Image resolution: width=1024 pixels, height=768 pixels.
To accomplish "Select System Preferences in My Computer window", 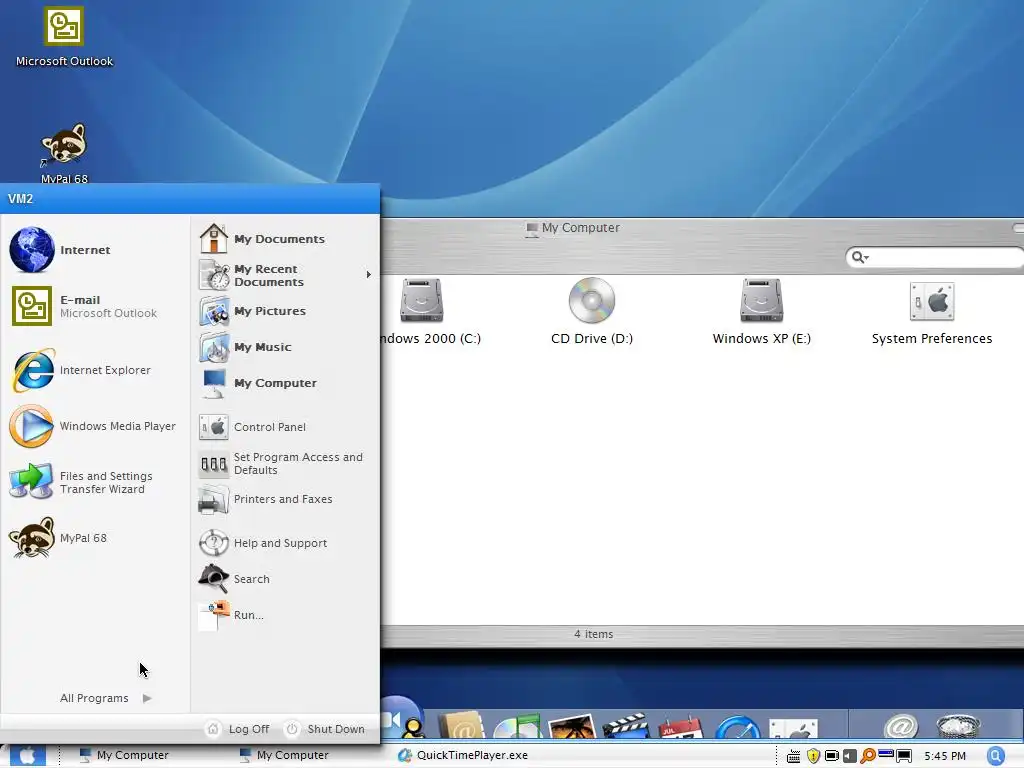I will pos(932,311).
